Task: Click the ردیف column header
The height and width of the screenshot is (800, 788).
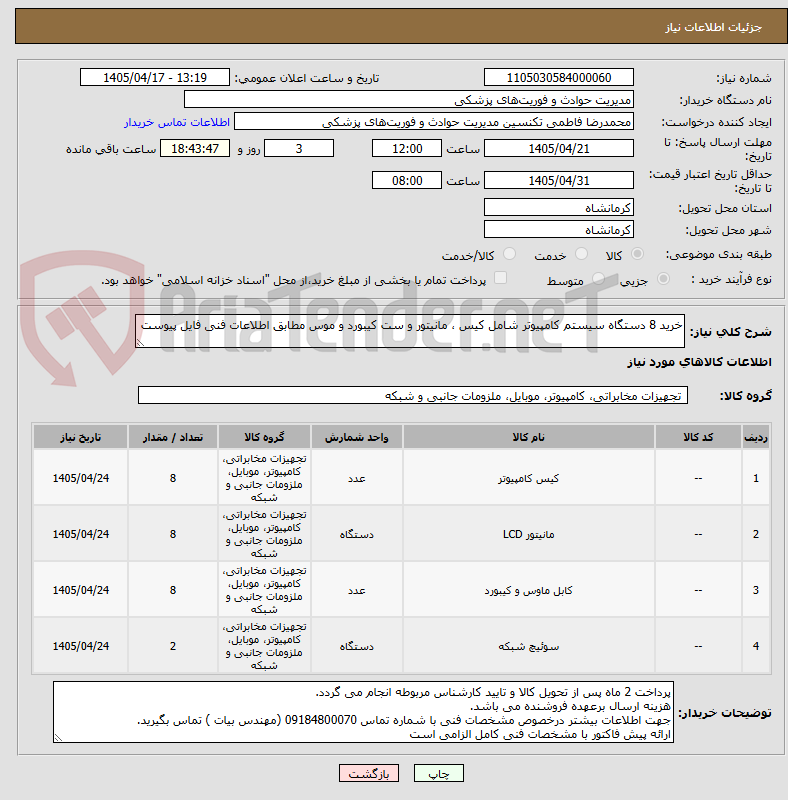Action: tap(756, 437)
